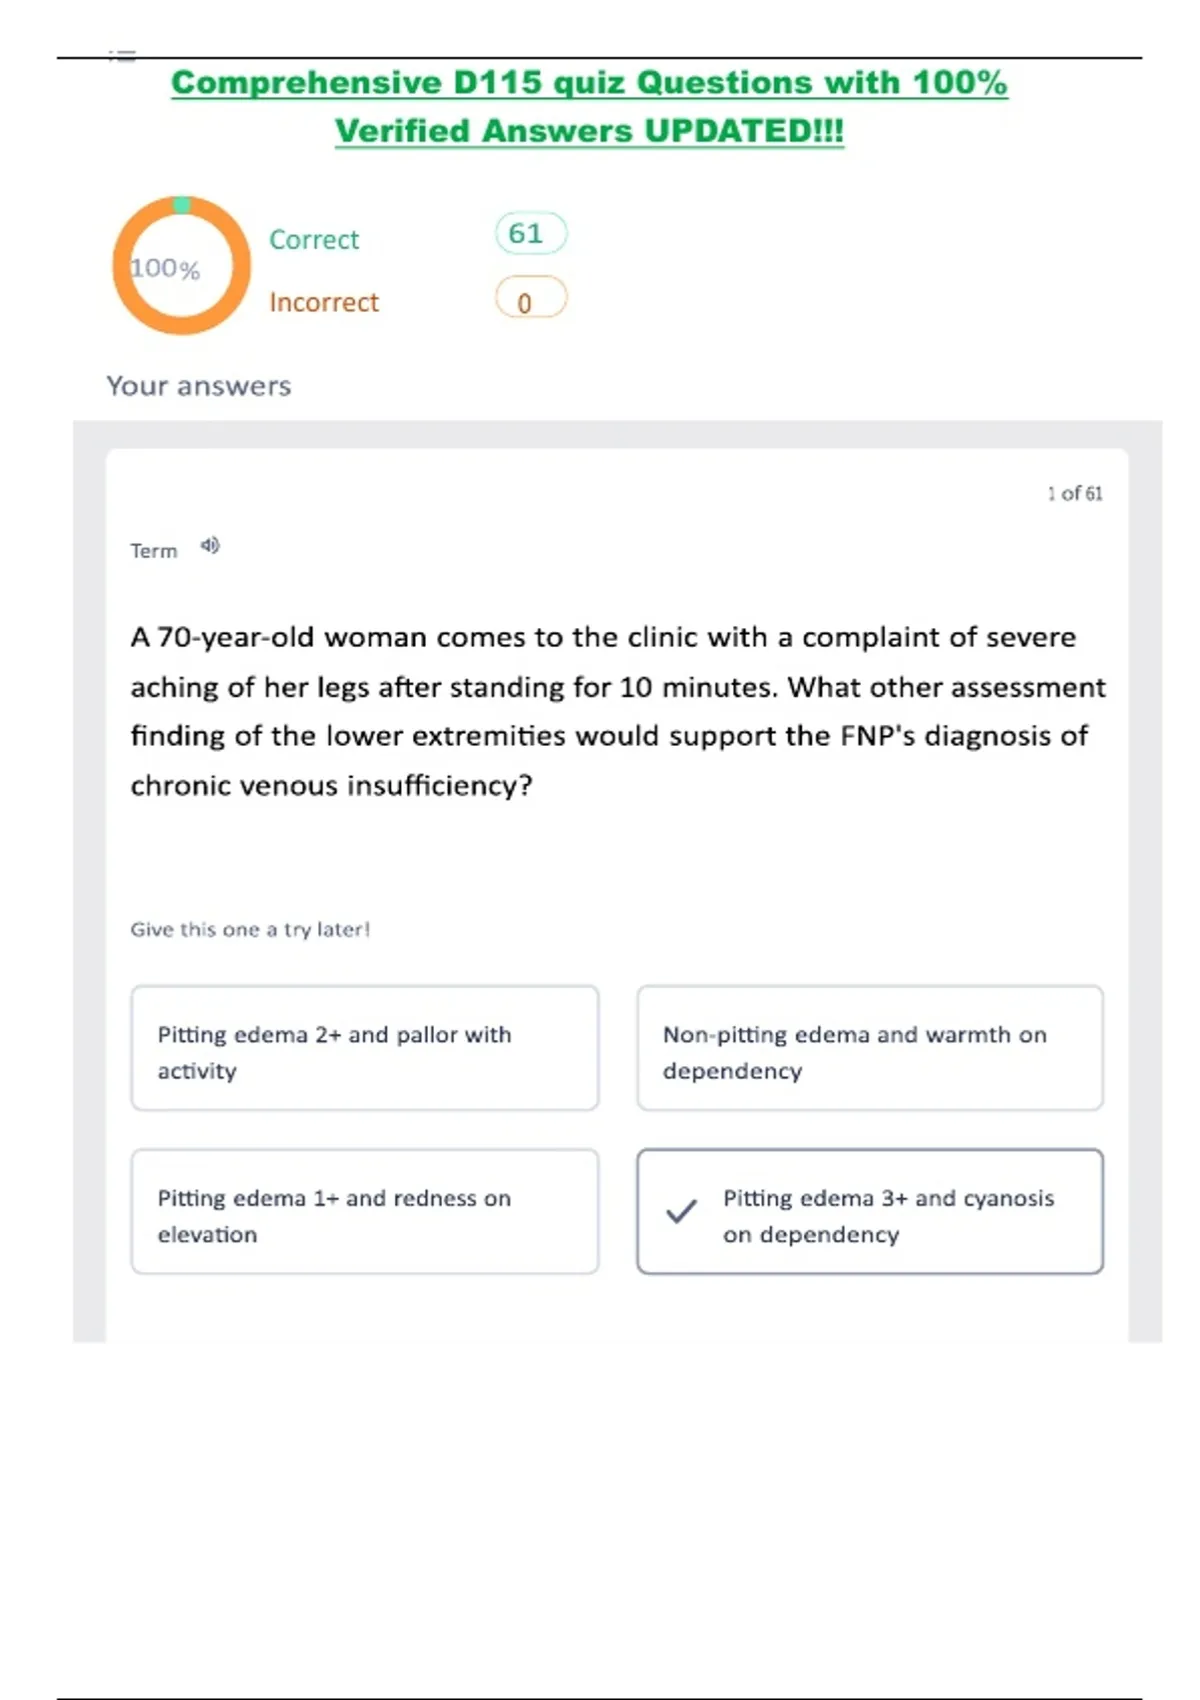Open the 'Comprehensive D115 quiz Questions' title link
The image size is (1200, 1700).
pyautogui.click(x=589, y=83)
